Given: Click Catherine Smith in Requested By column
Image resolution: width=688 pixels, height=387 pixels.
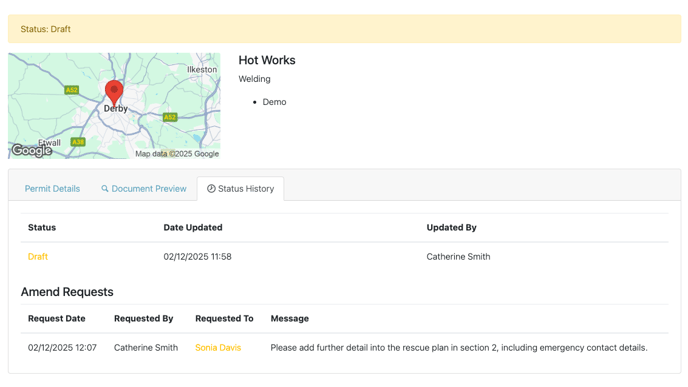Looking at the screenshot, I should pos(146,348).
